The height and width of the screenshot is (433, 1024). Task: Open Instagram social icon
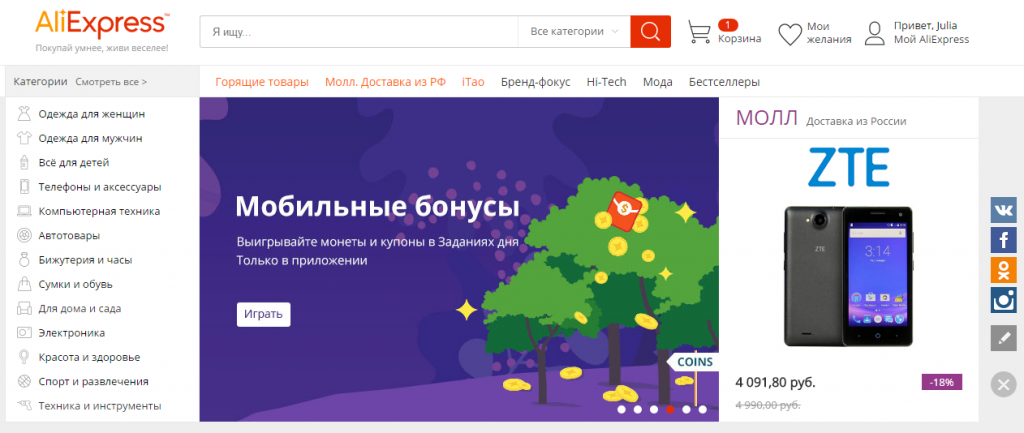point(1003,300)
